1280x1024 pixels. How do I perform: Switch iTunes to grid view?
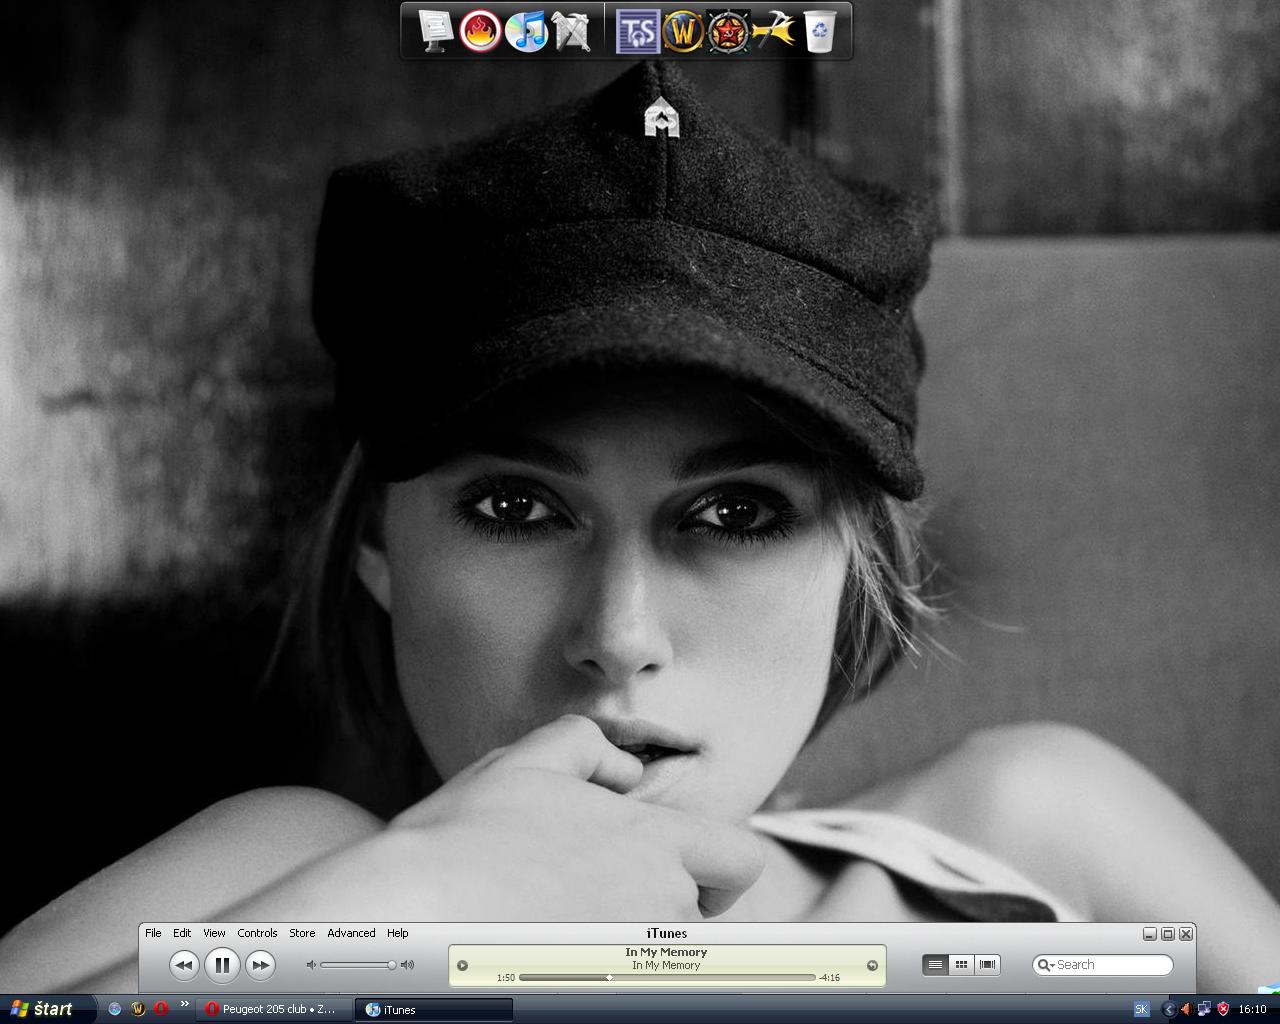click(961, 965)
